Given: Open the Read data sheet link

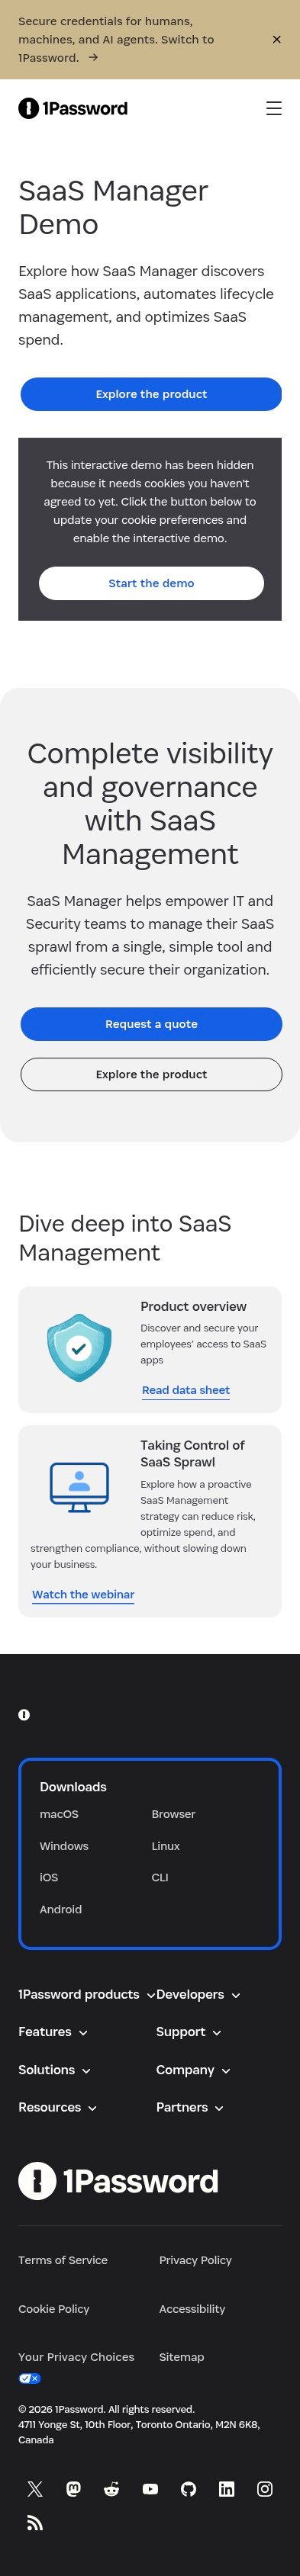Looking at the screenshot, I should tap(186, 1390).
